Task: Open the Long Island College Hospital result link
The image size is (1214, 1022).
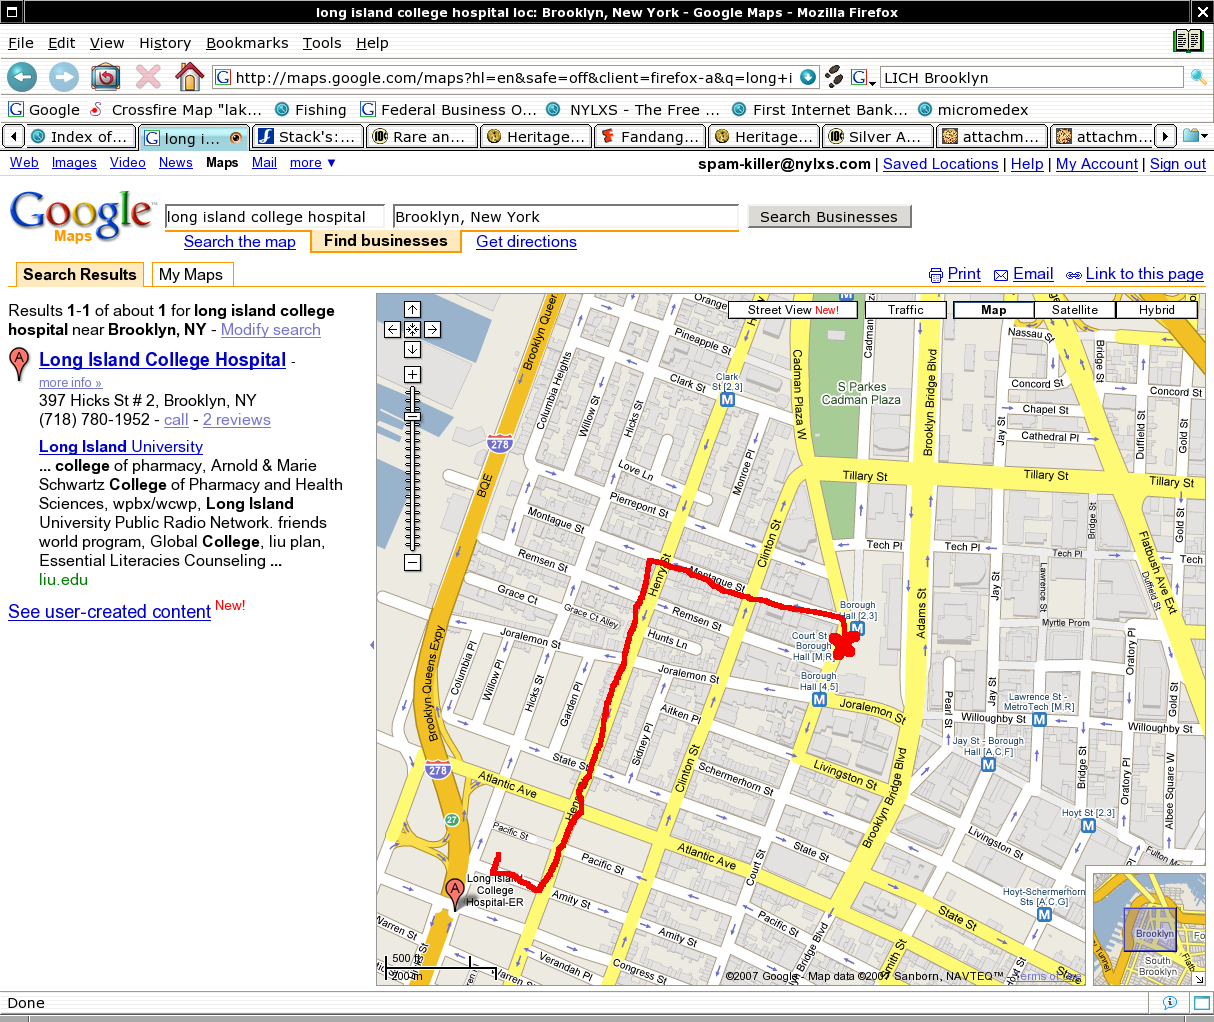Action: coord(163,360)
